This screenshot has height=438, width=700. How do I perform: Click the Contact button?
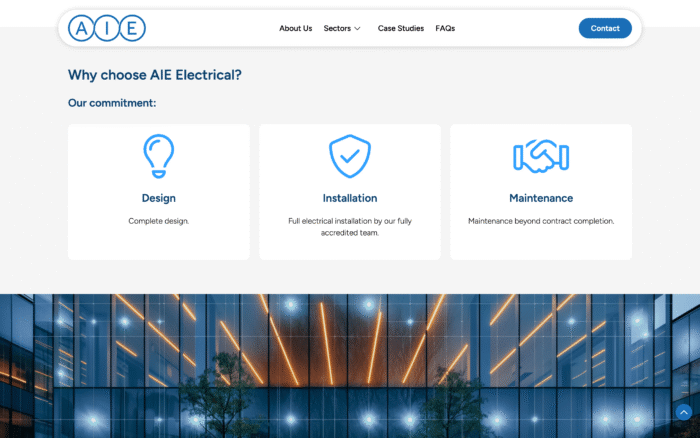605,28
